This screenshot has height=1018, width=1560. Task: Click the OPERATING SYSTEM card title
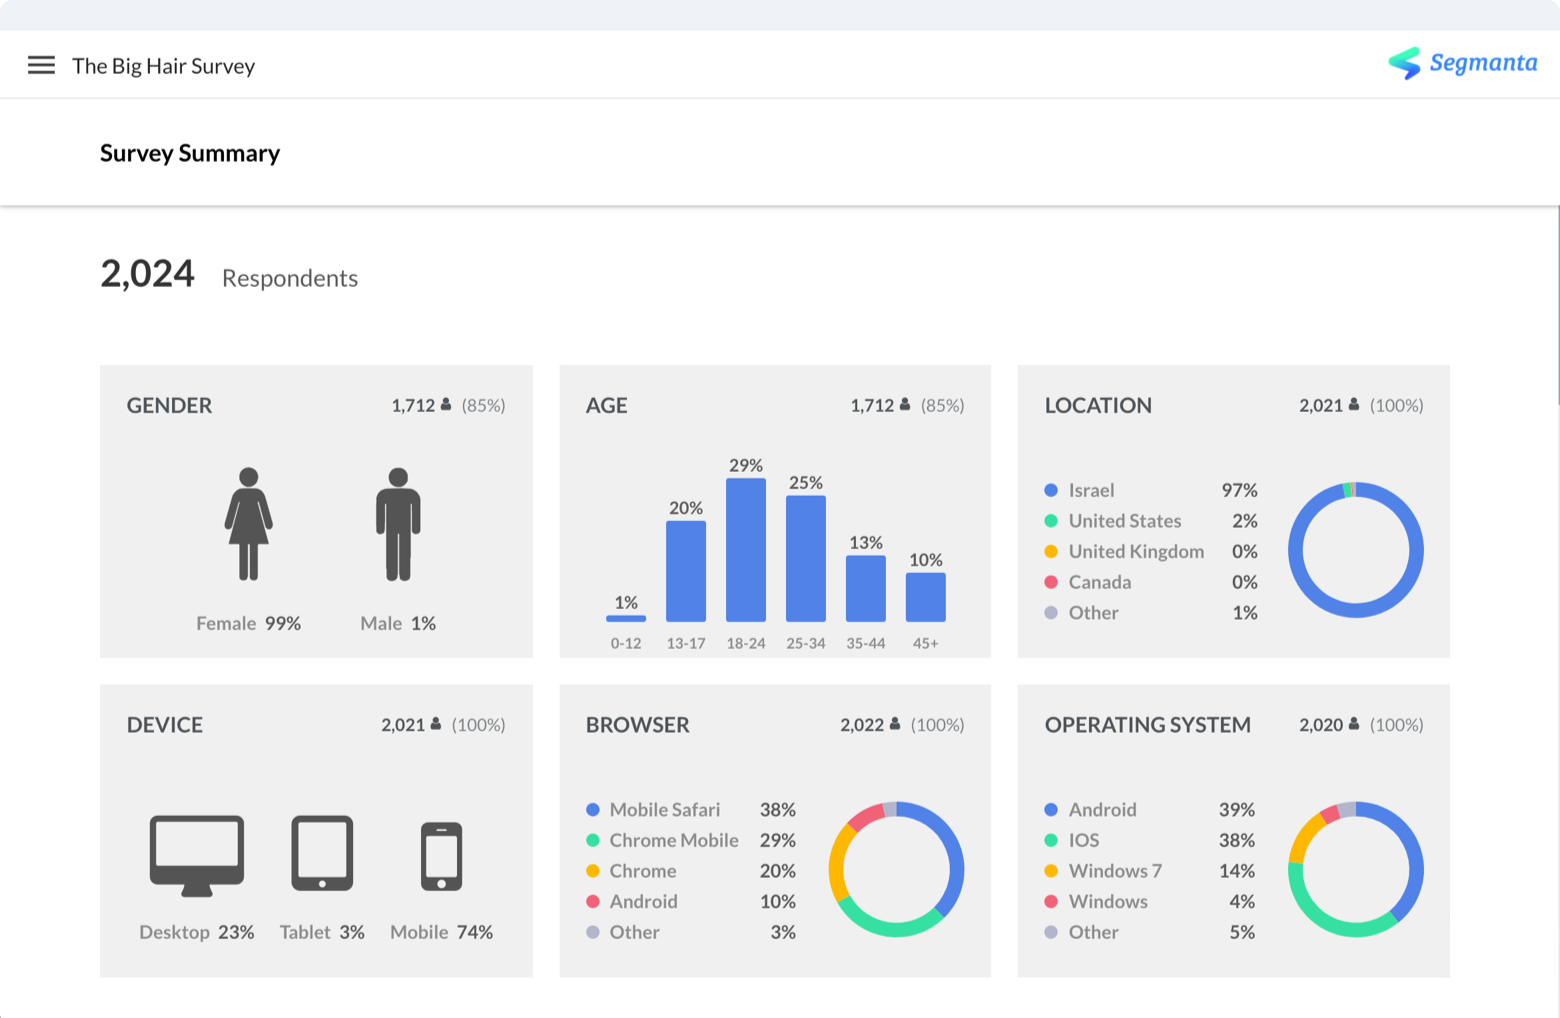pyautogui.click(x=1148, y=724)
